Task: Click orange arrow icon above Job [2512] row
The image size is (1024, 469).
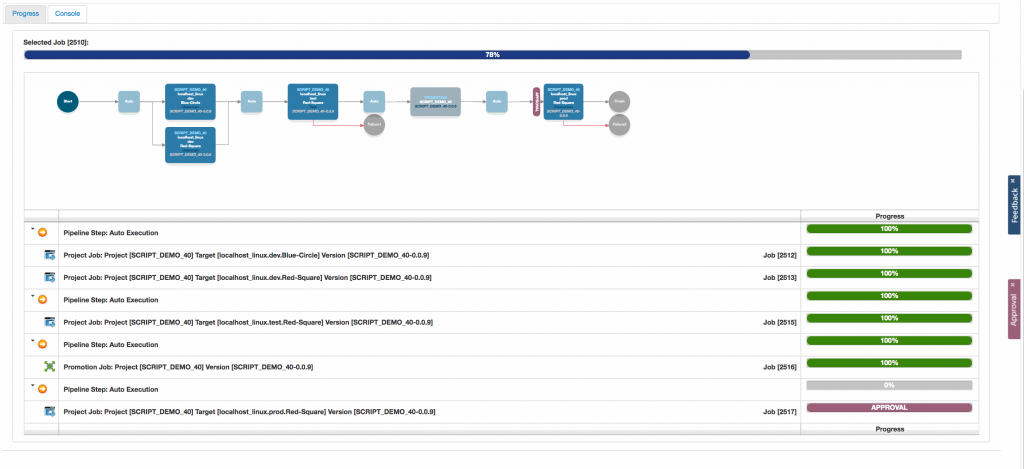Action: tap(42, 232)
